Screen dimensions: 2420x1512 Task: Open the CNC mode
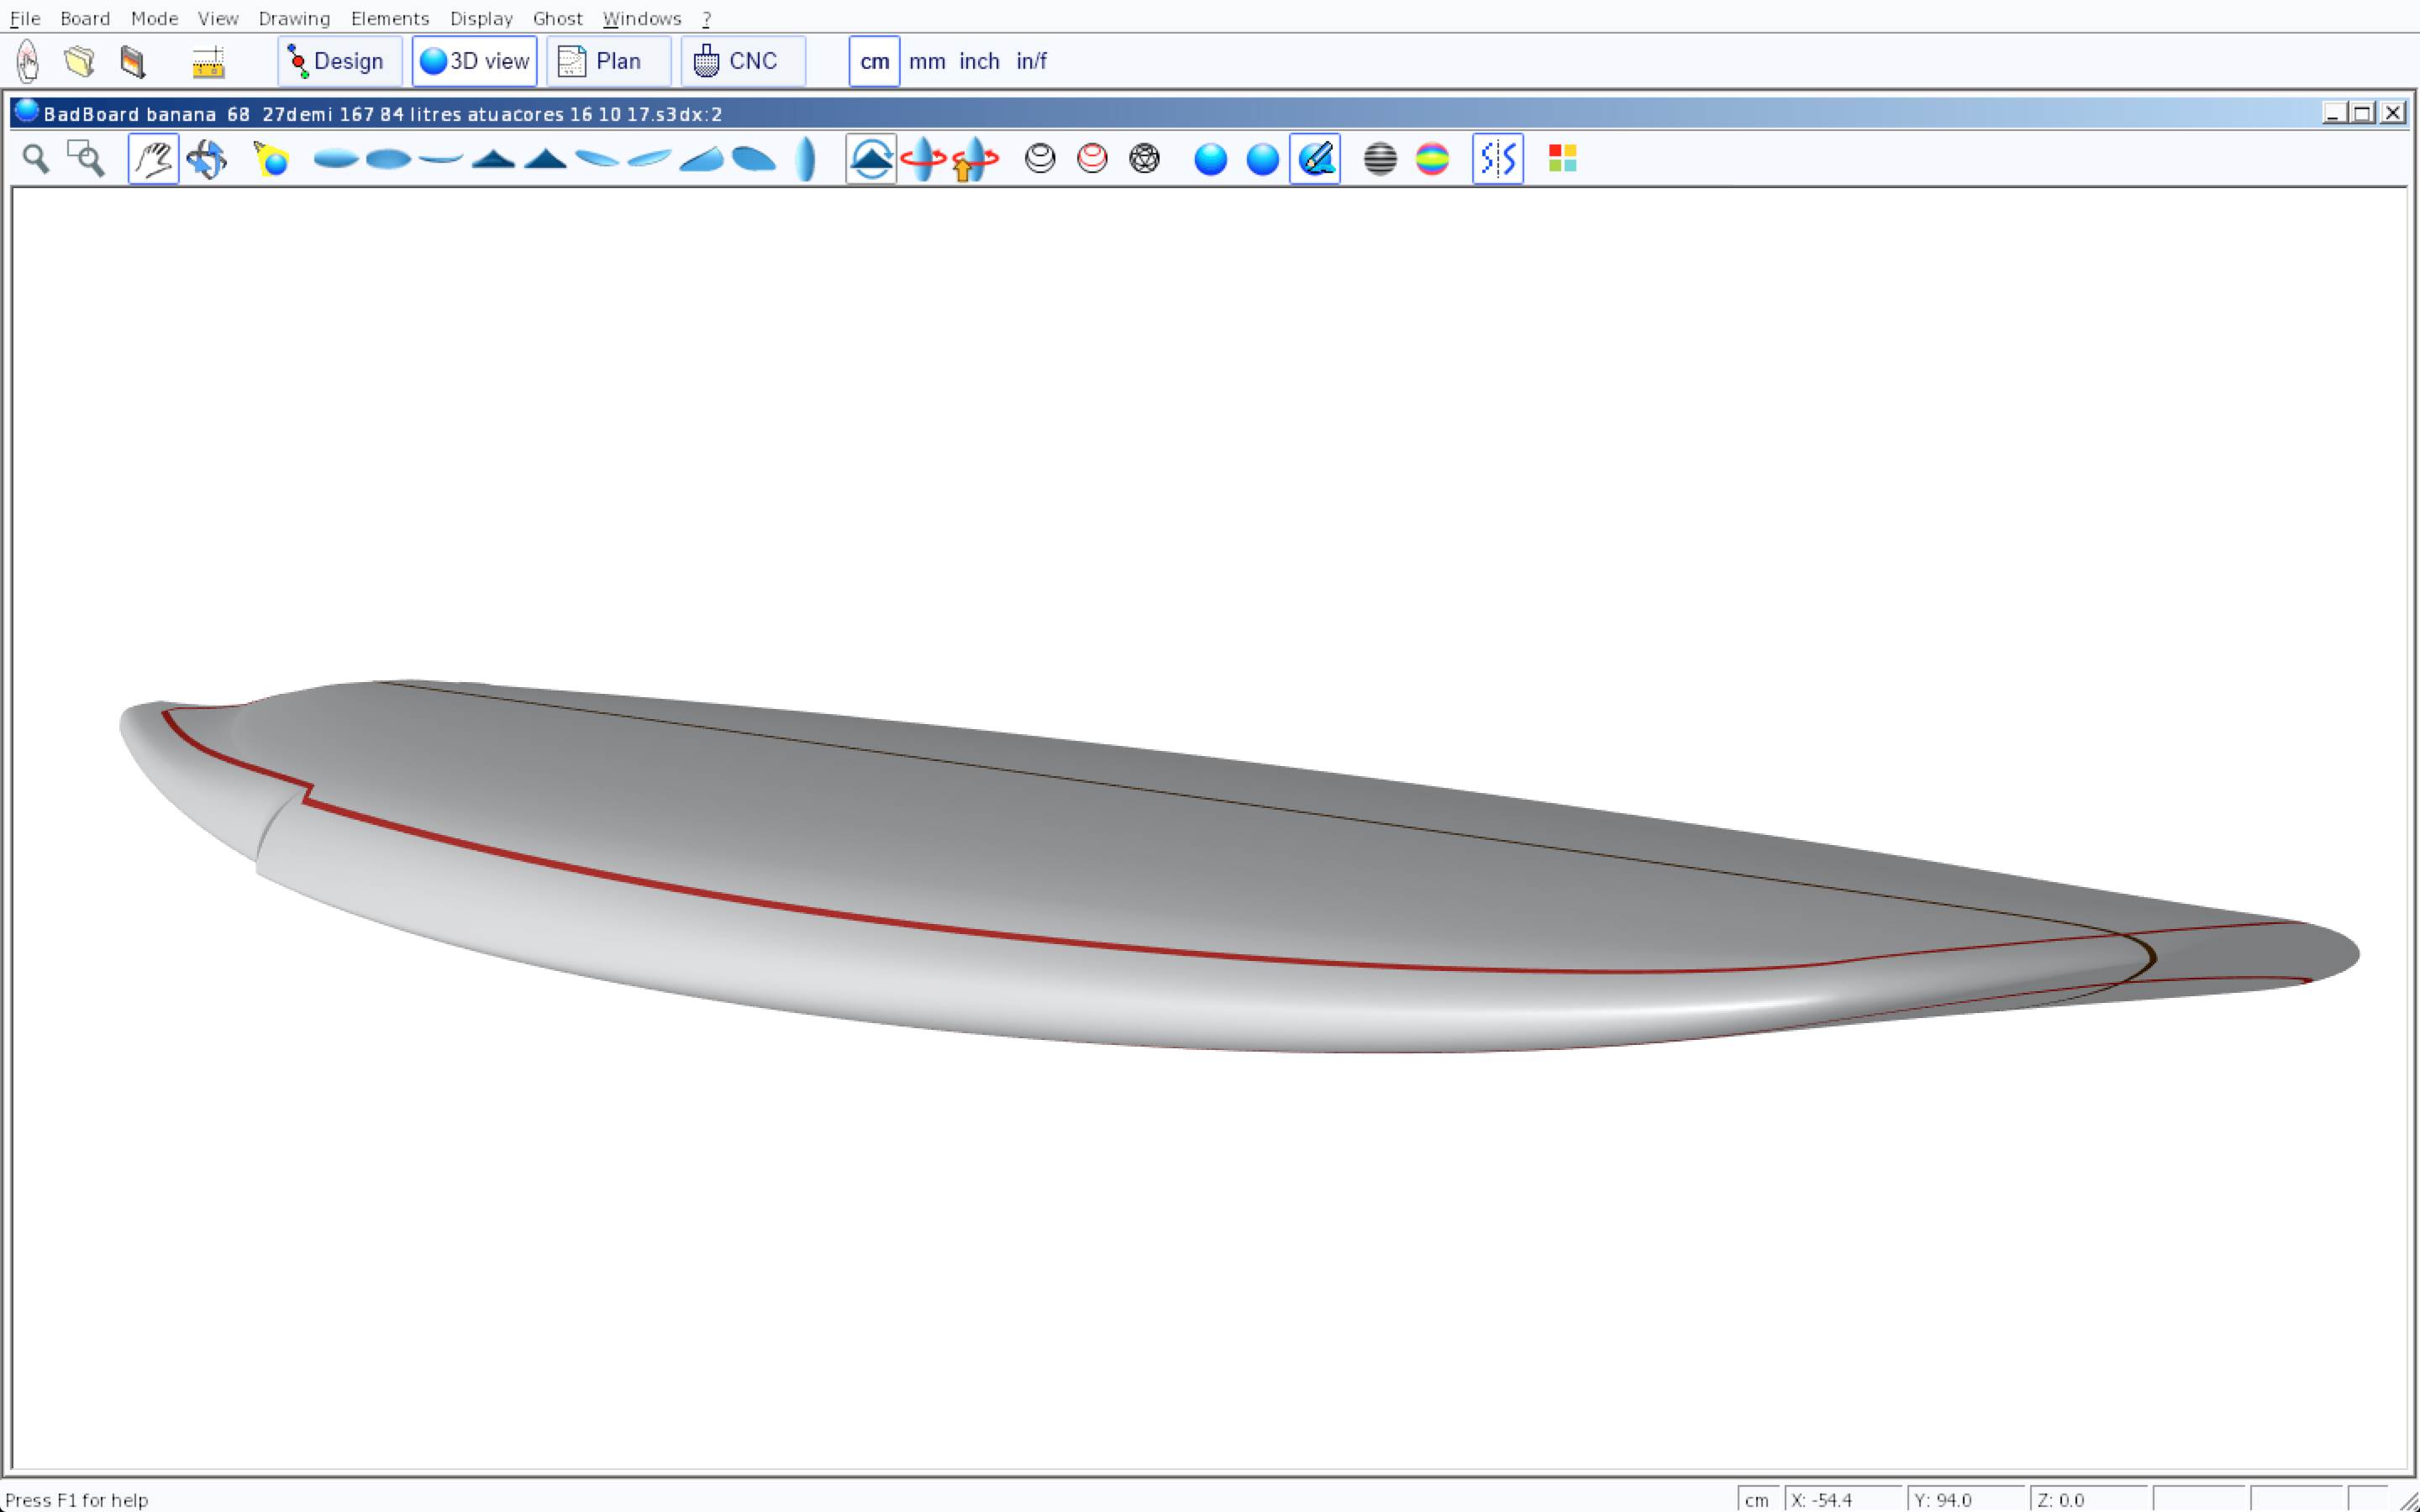click(x=742, y=62)
